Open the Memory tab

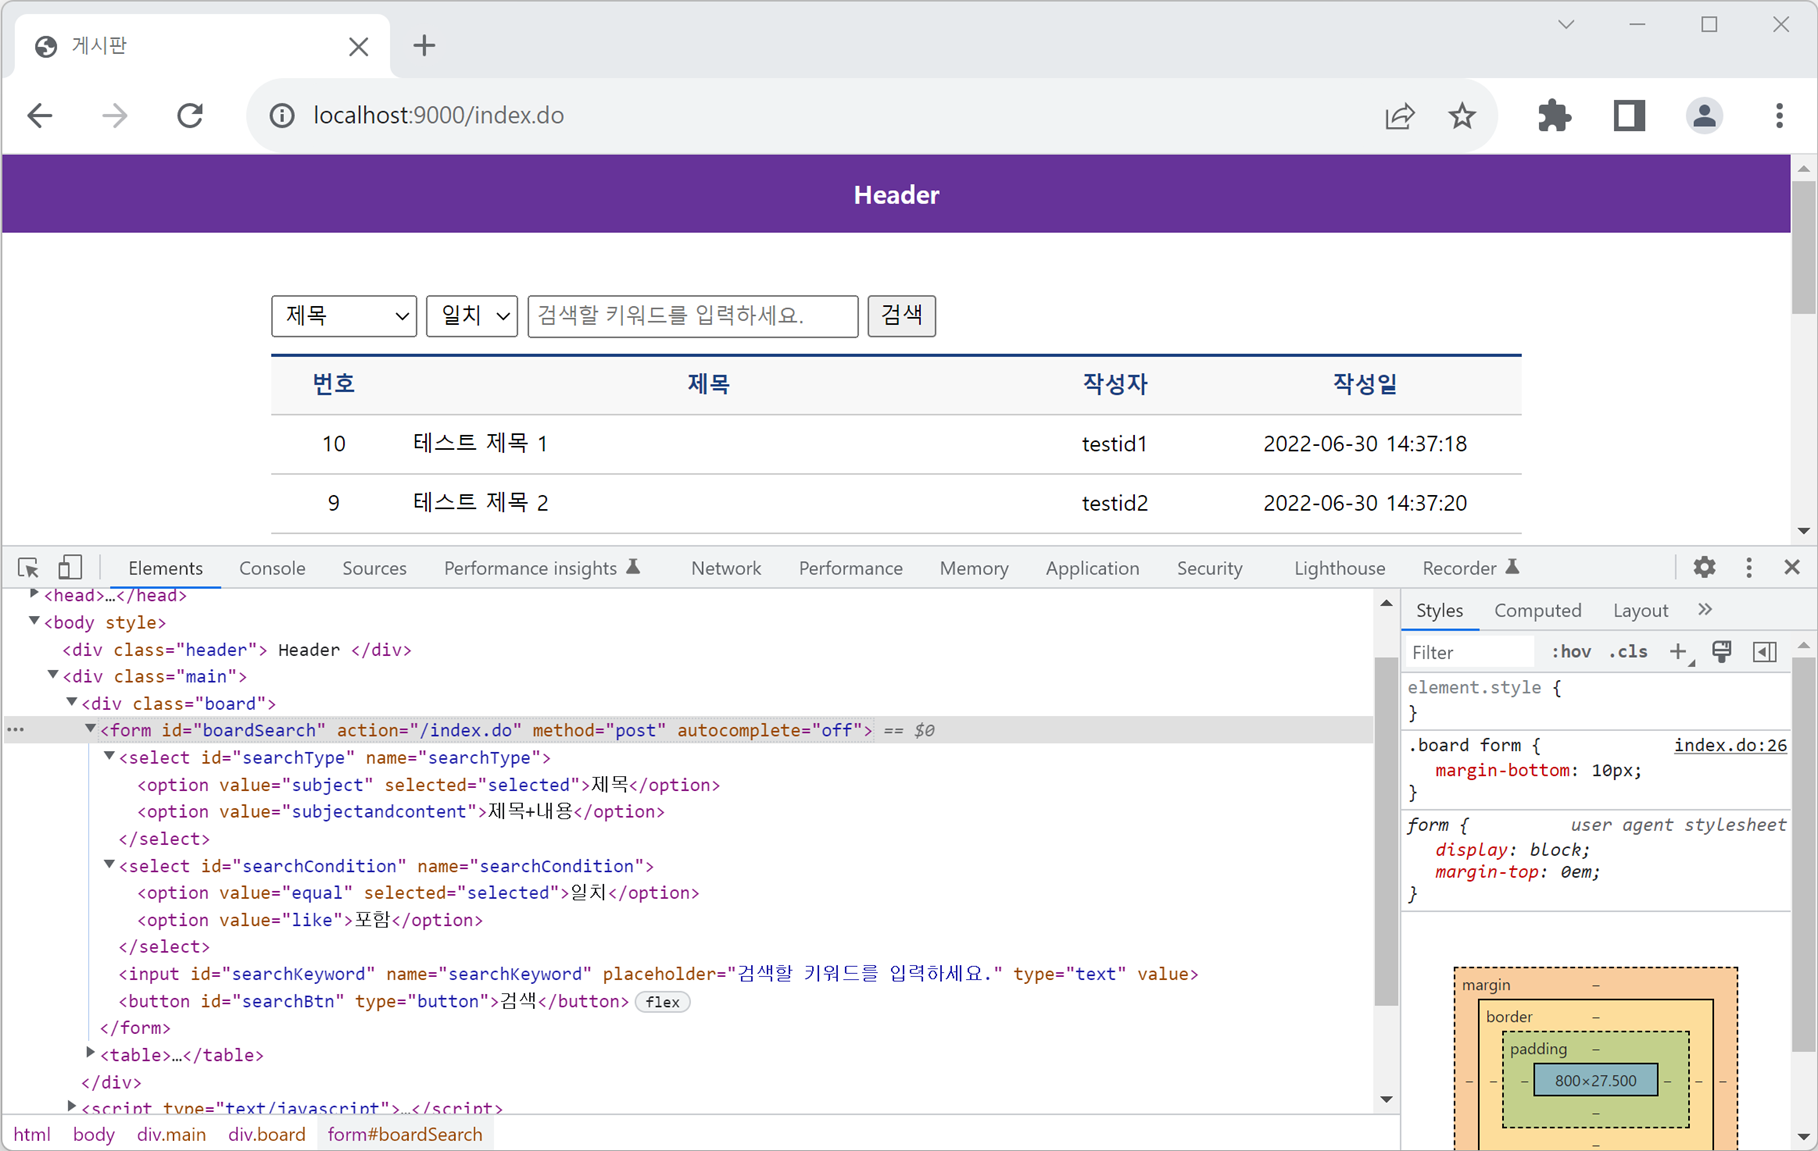point(974,568)
